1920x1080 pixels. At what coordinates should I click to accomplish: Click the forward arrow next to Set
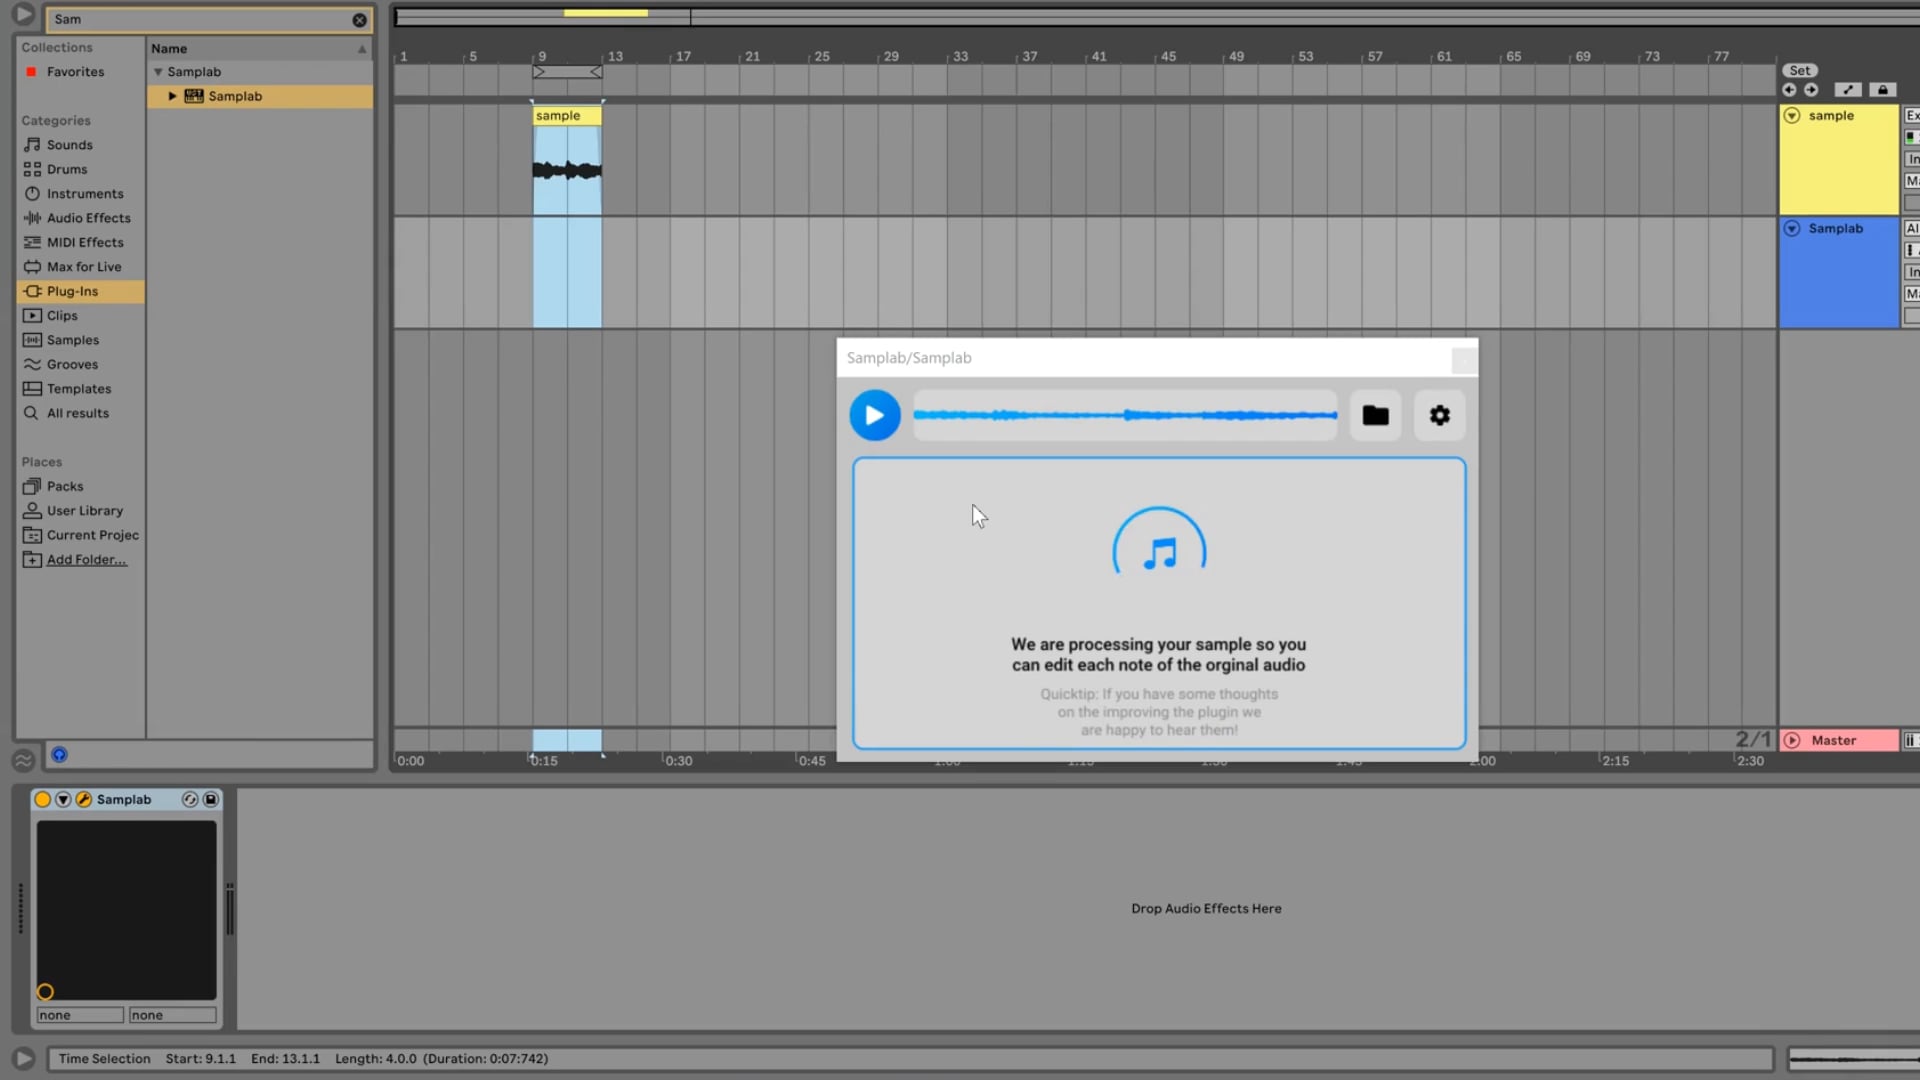pos(1811,89)
